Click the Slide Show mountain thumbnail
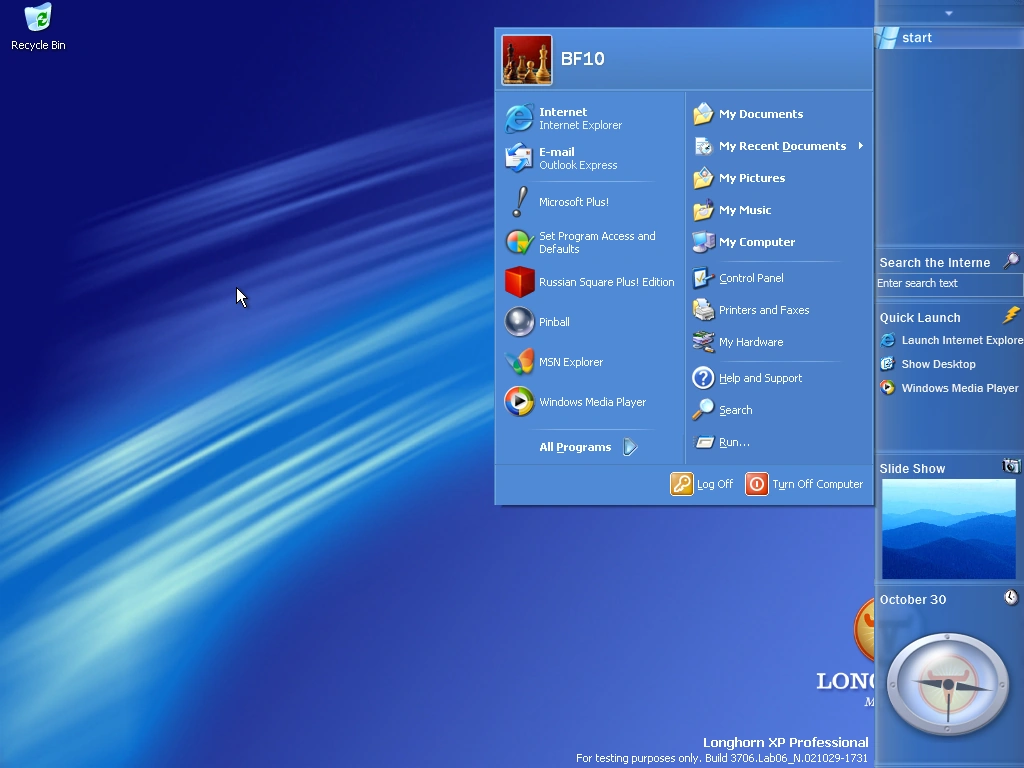The width and height of the screenshot is (1024, 768). click(x=949, y=529)
